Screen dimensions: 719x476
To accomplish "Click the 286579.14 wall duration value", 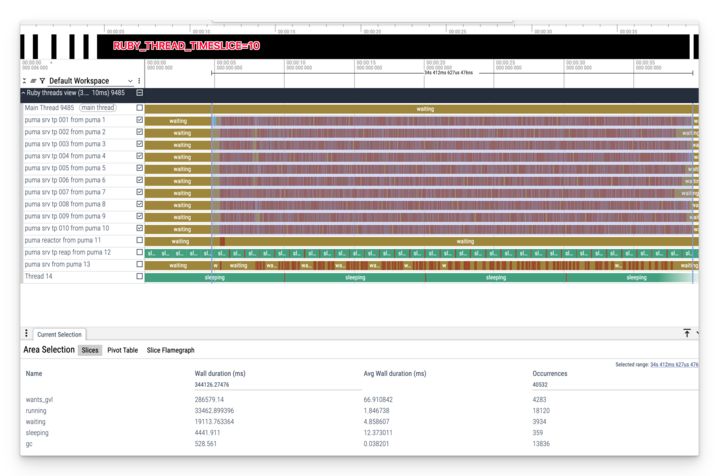I will click(209, 399).
